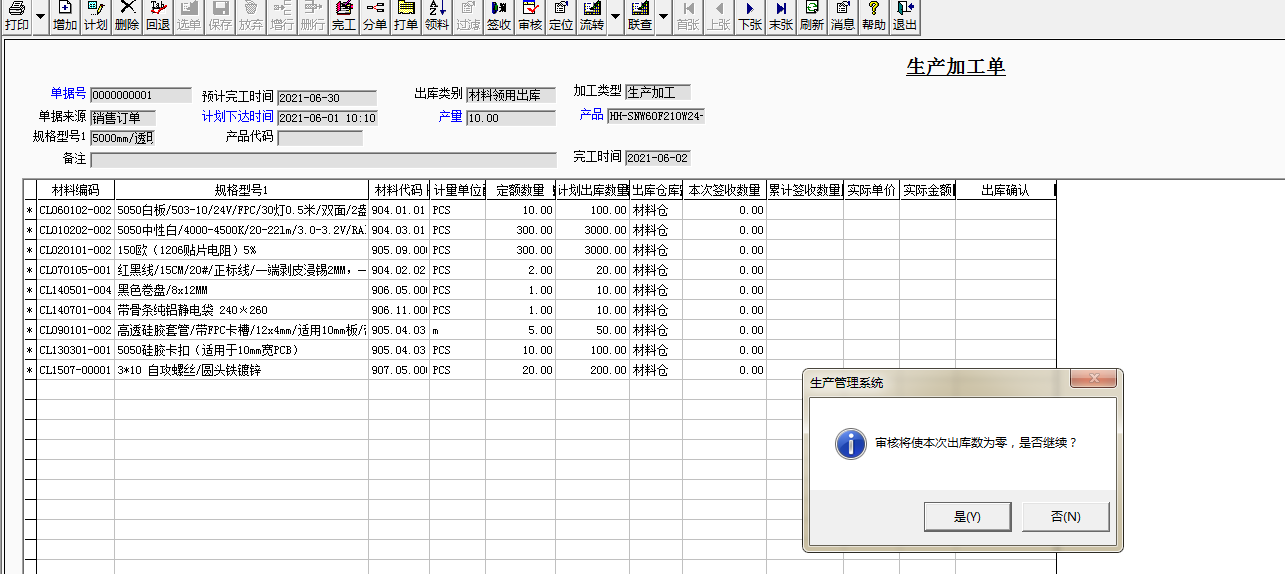
Task: Click the 加工类型 field 生产加工
Action: (658, 93)
